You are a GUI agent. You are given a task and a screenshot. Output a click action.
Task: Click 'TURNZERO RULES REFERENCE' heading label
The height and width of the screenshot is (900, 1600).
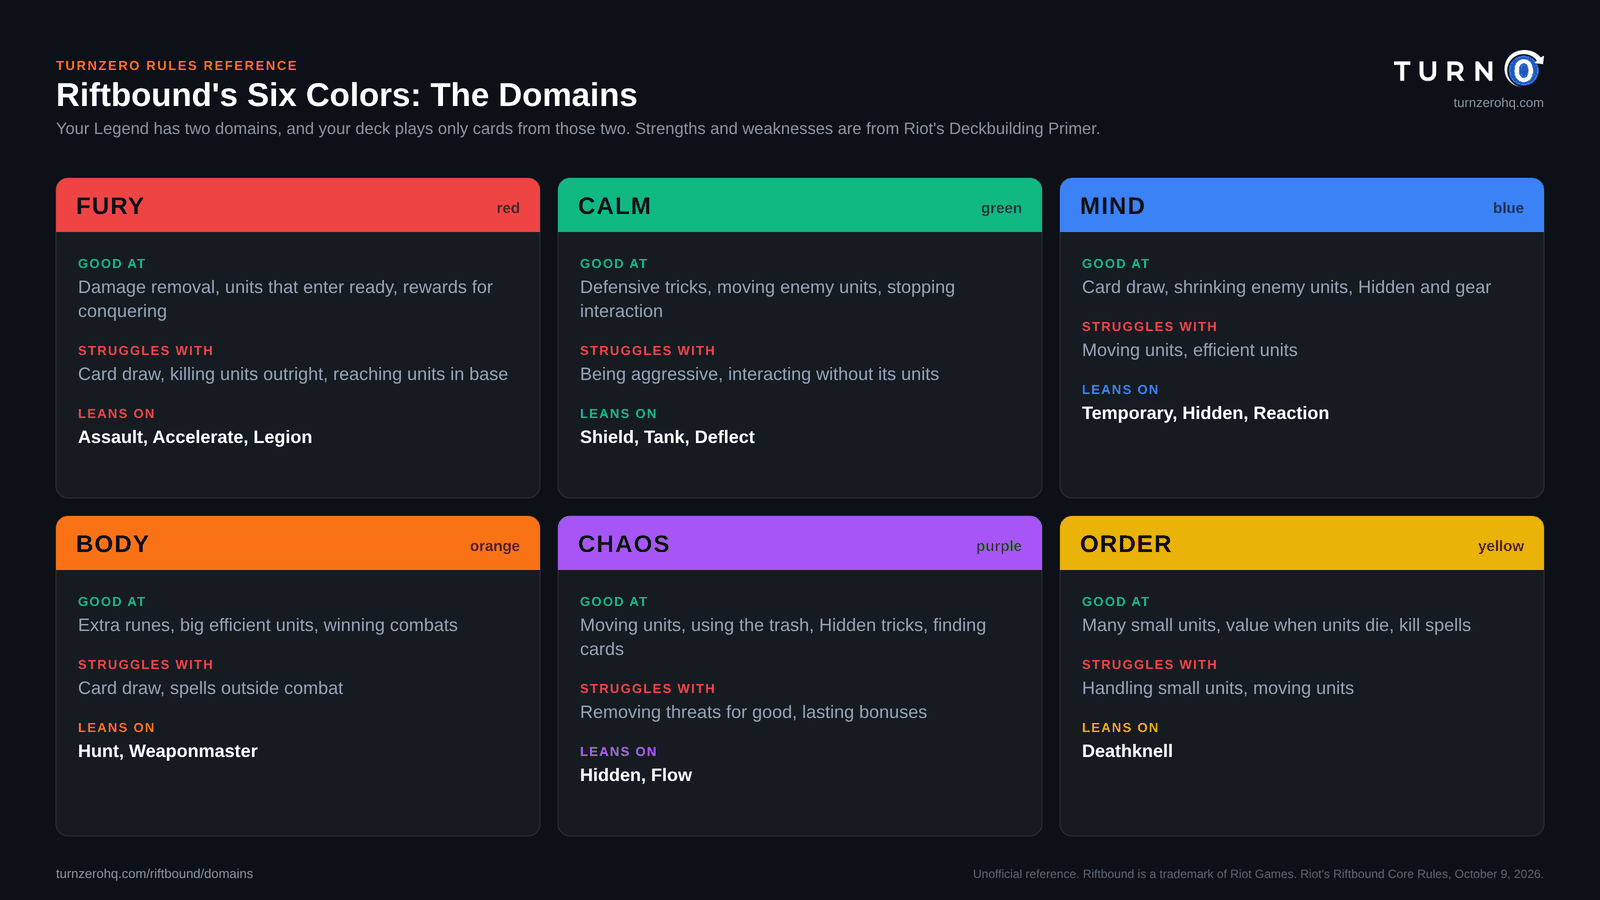pos(177,66)
